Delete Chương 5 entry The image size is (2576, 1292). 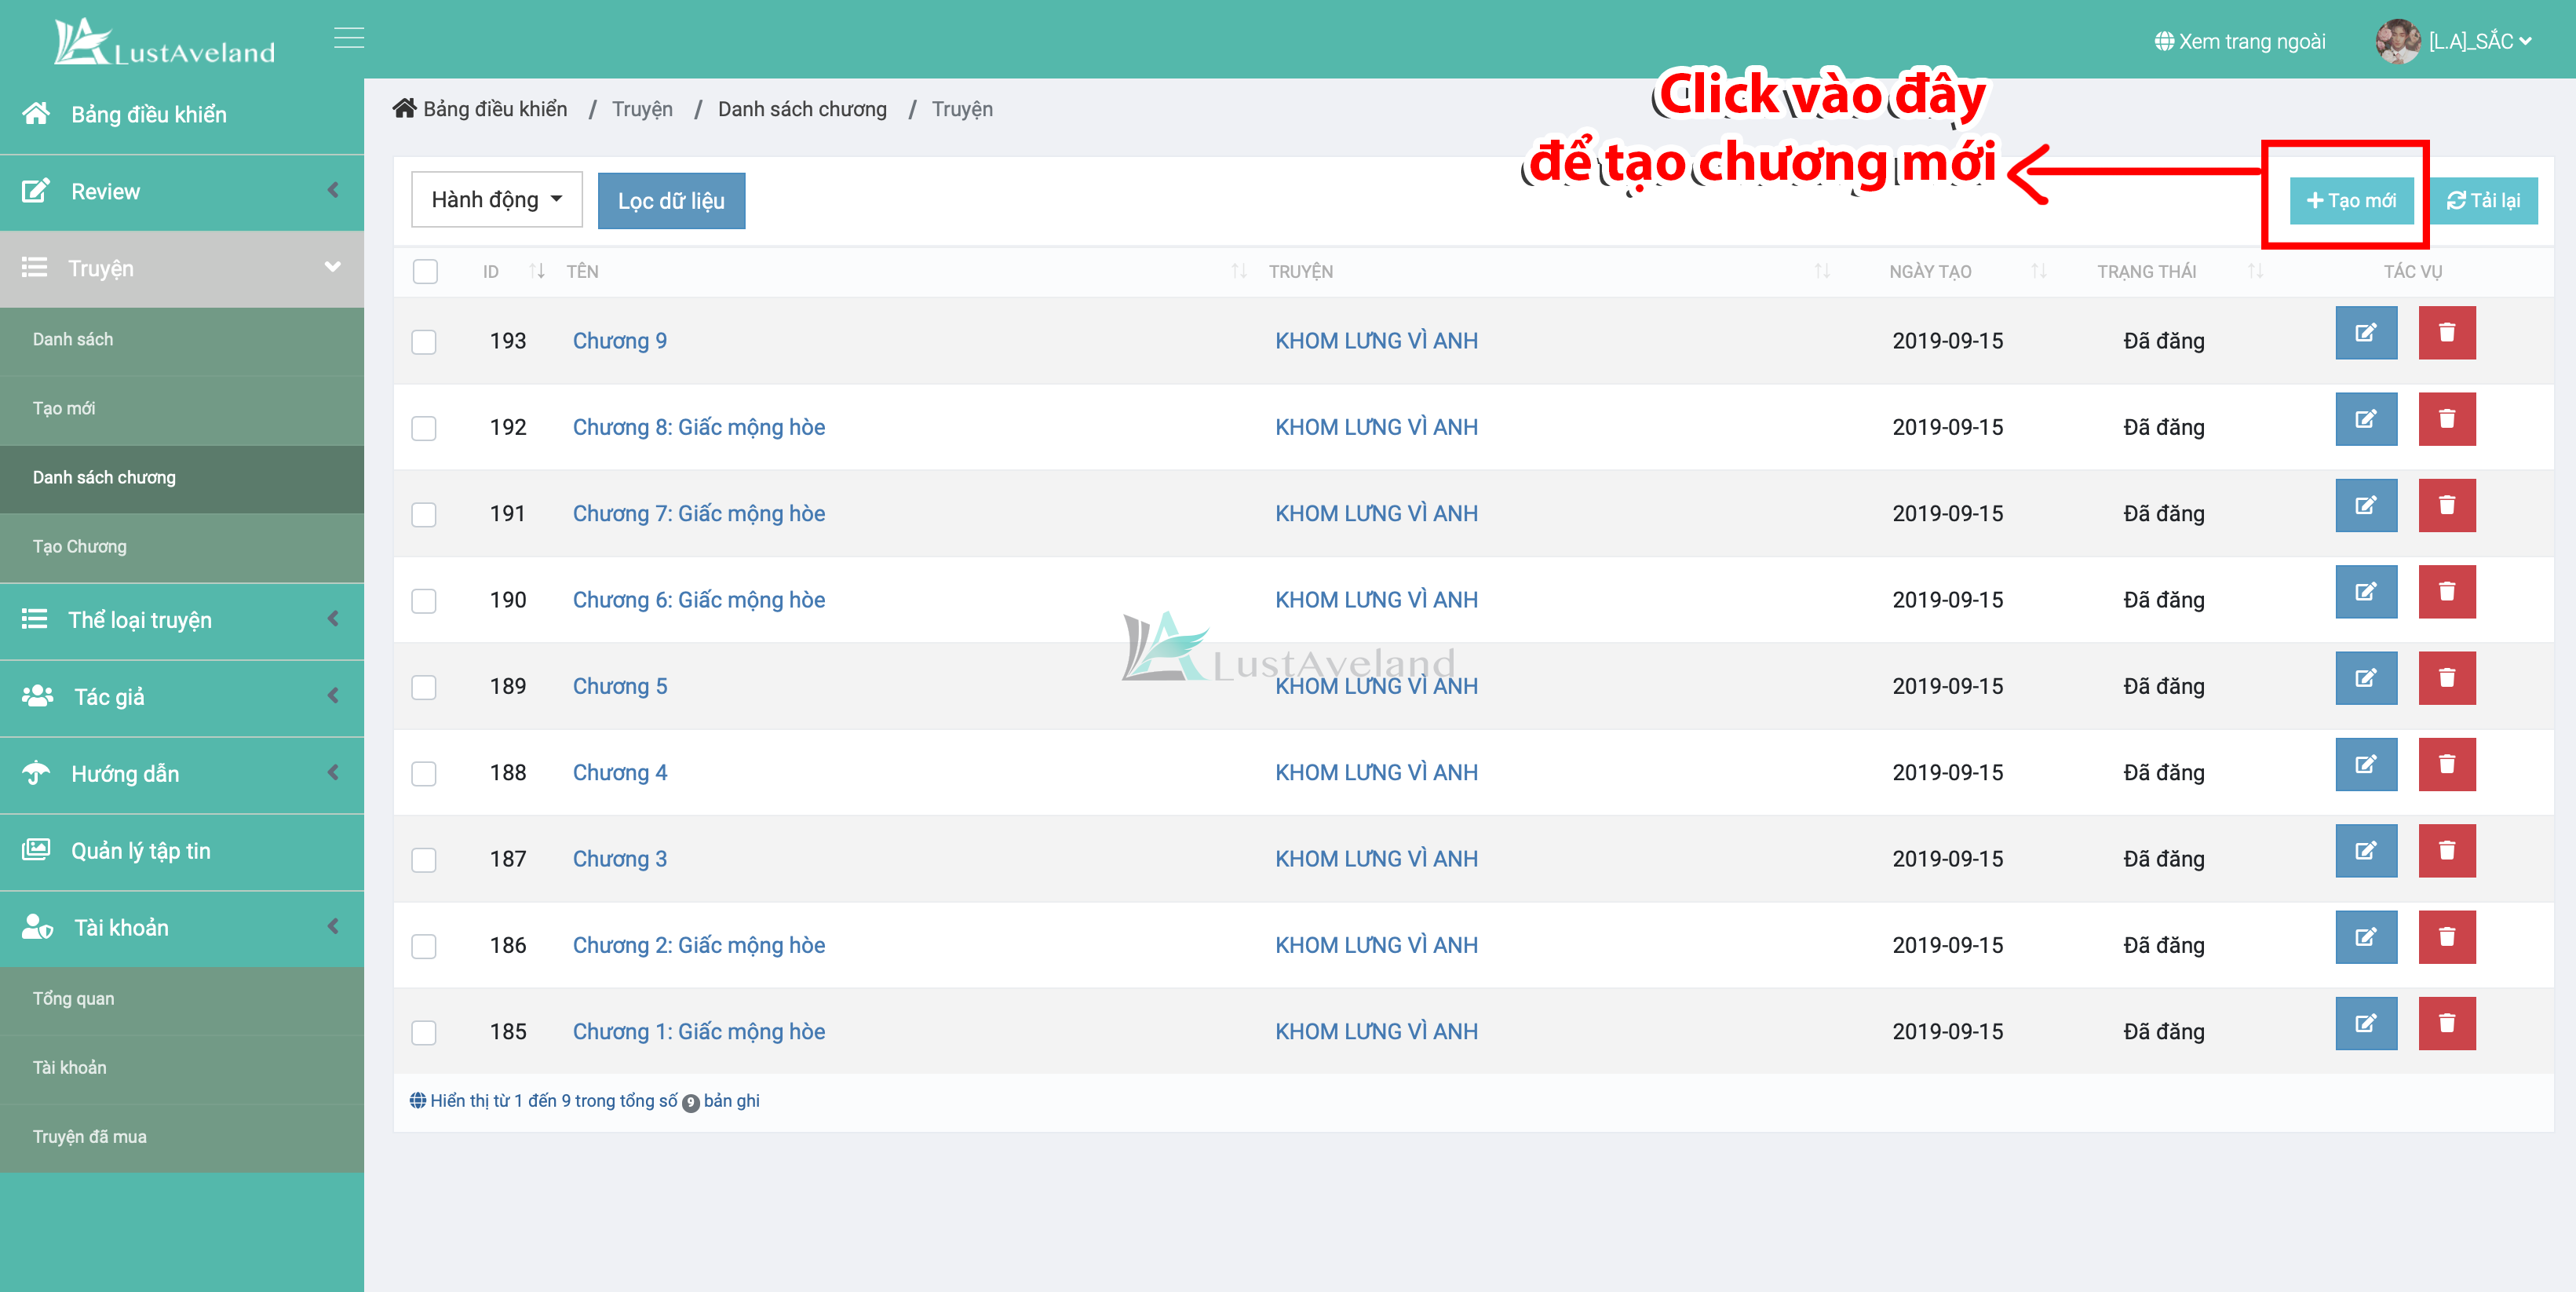tap(2447, 678)
